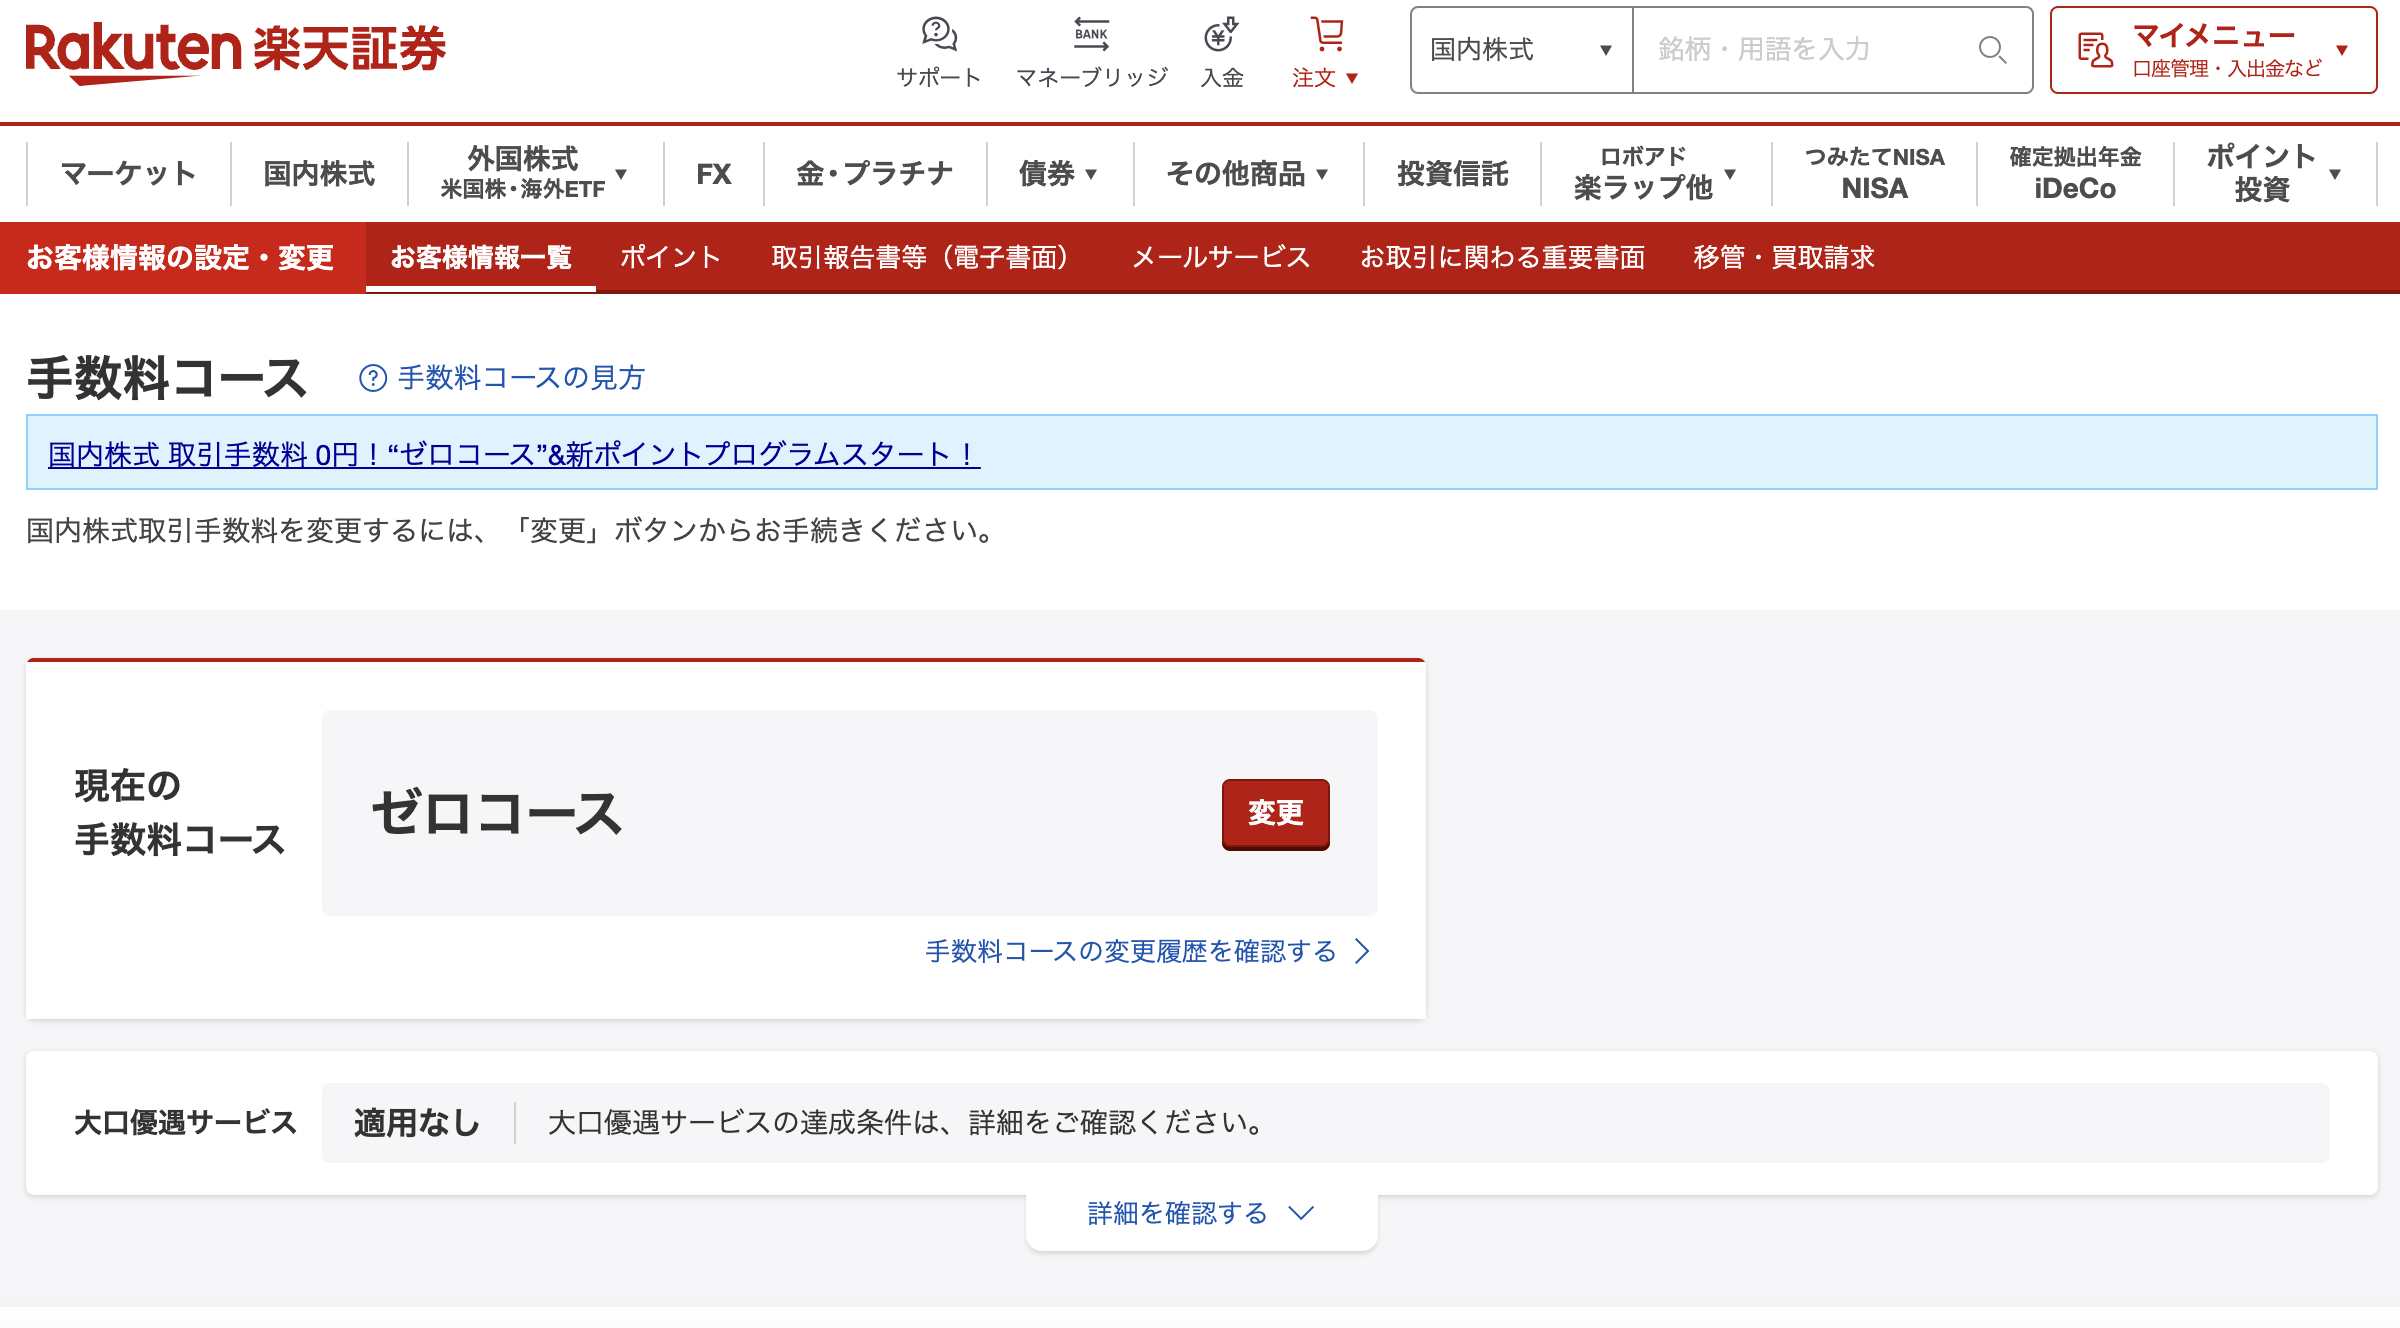This screenshot has width=2400, height=1328.
Task: Open お取引に関わる重要書面 tab
Action: coord(1502,257)
